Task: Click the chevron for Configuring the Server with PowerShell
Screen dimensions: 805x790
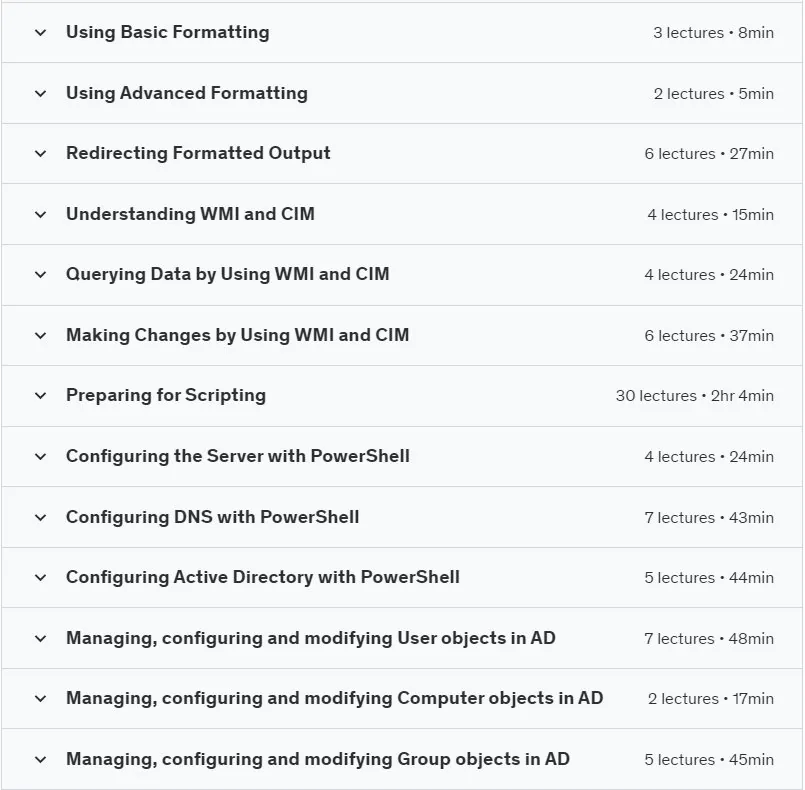Action: click(x=41, y=457)
